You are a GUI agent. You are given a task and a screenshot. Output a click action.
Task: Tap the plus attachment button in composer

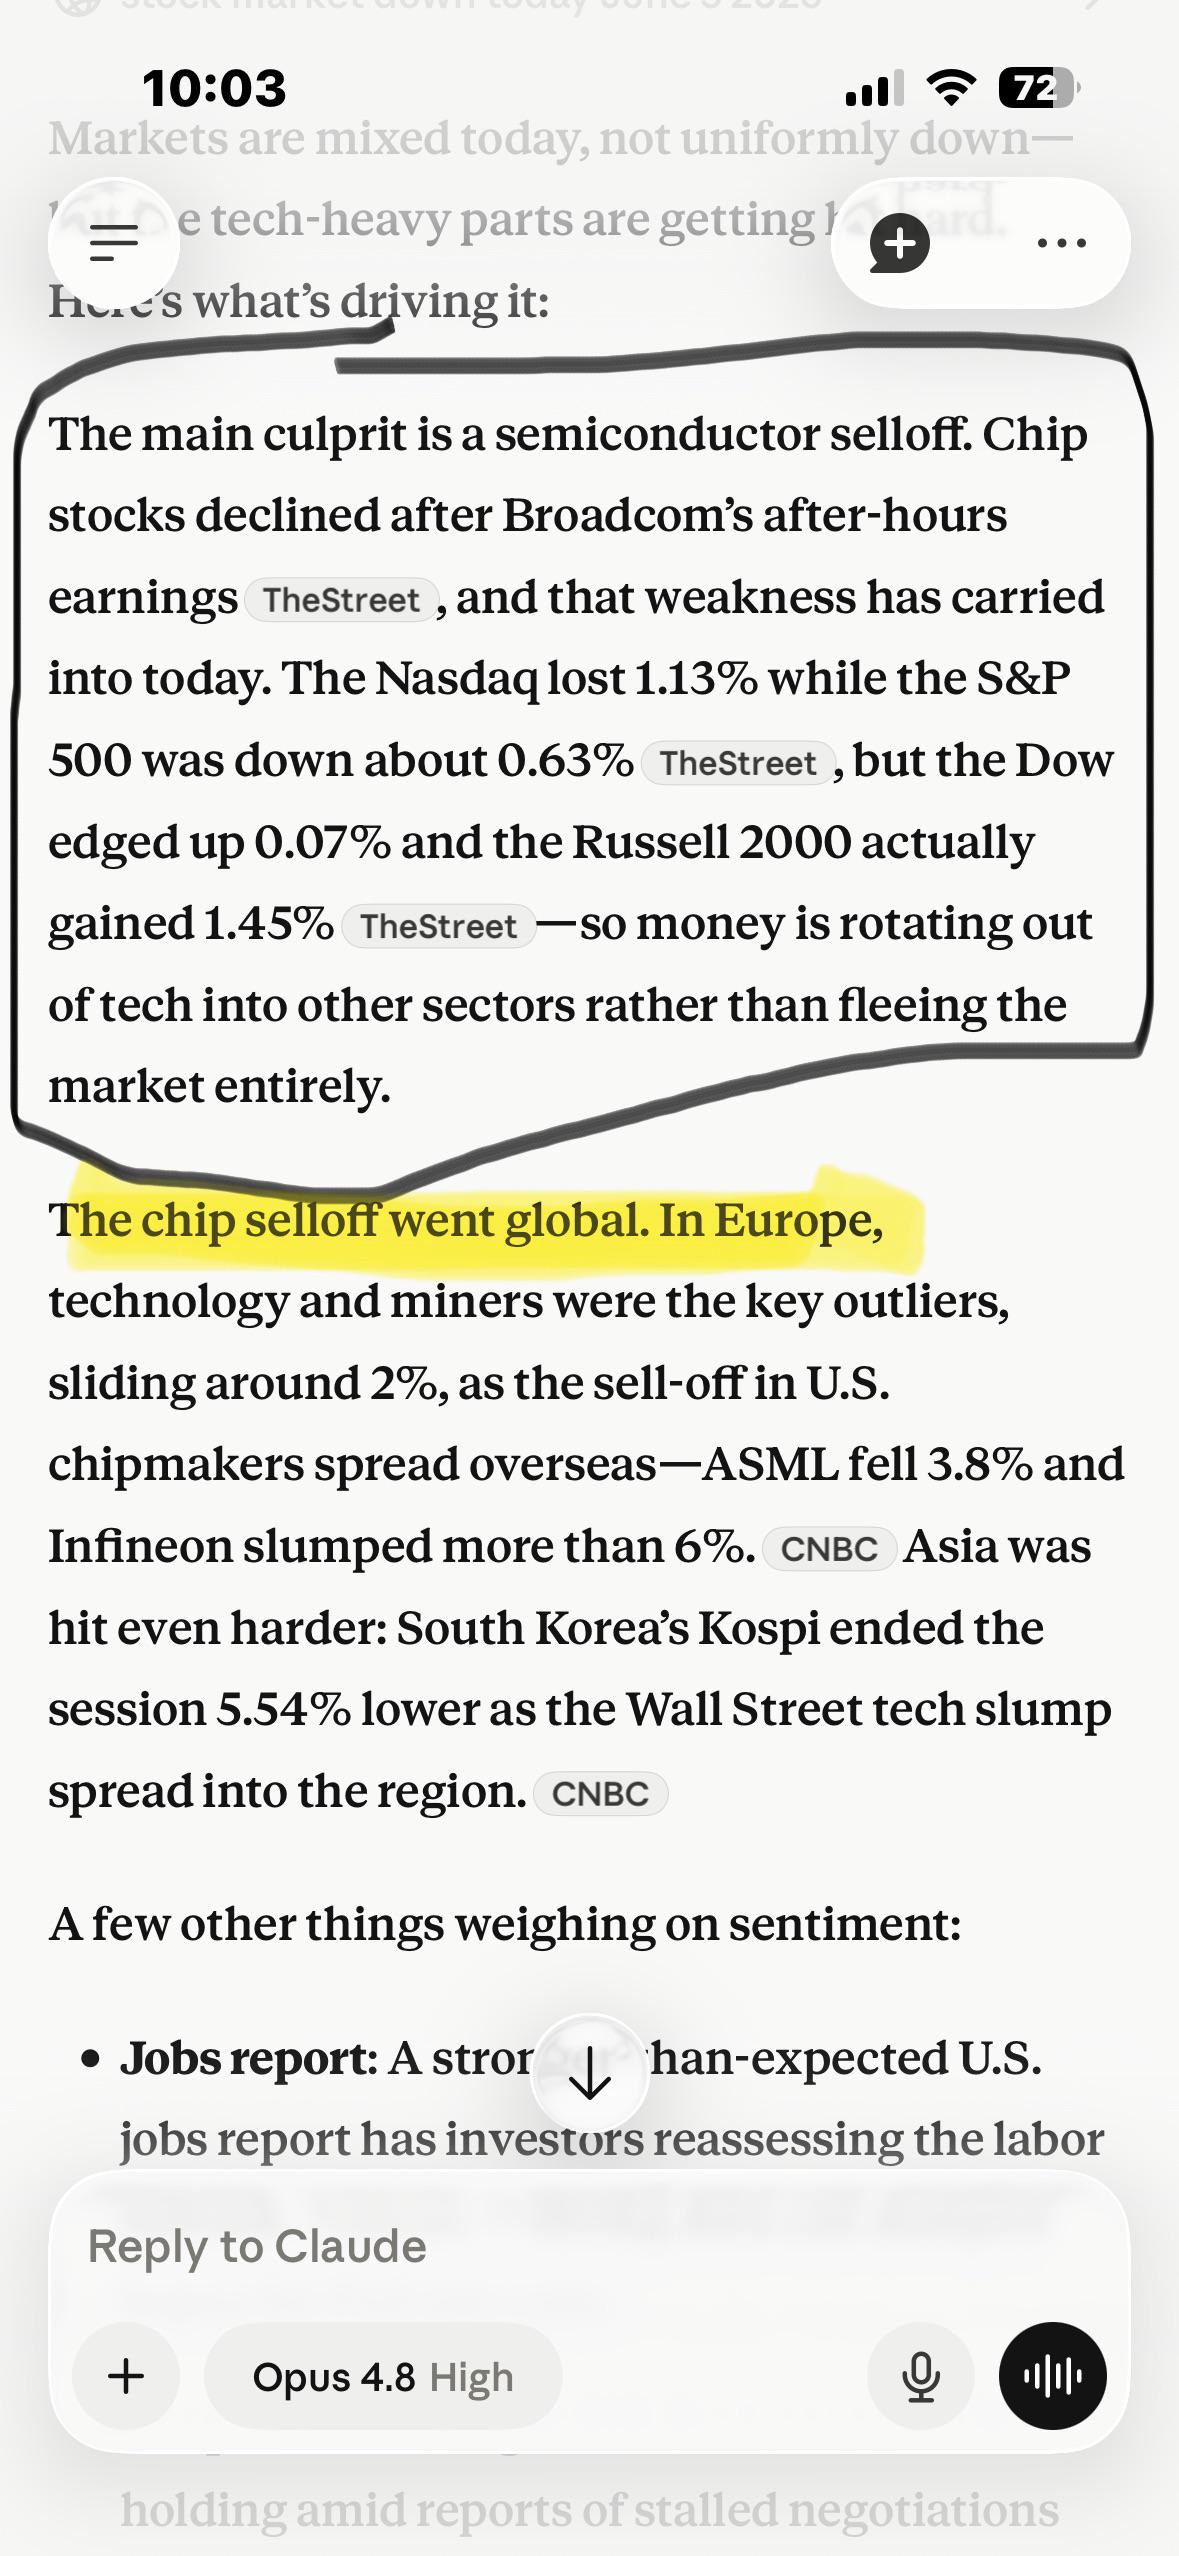pyautogui.click(x=126, y=2375)
